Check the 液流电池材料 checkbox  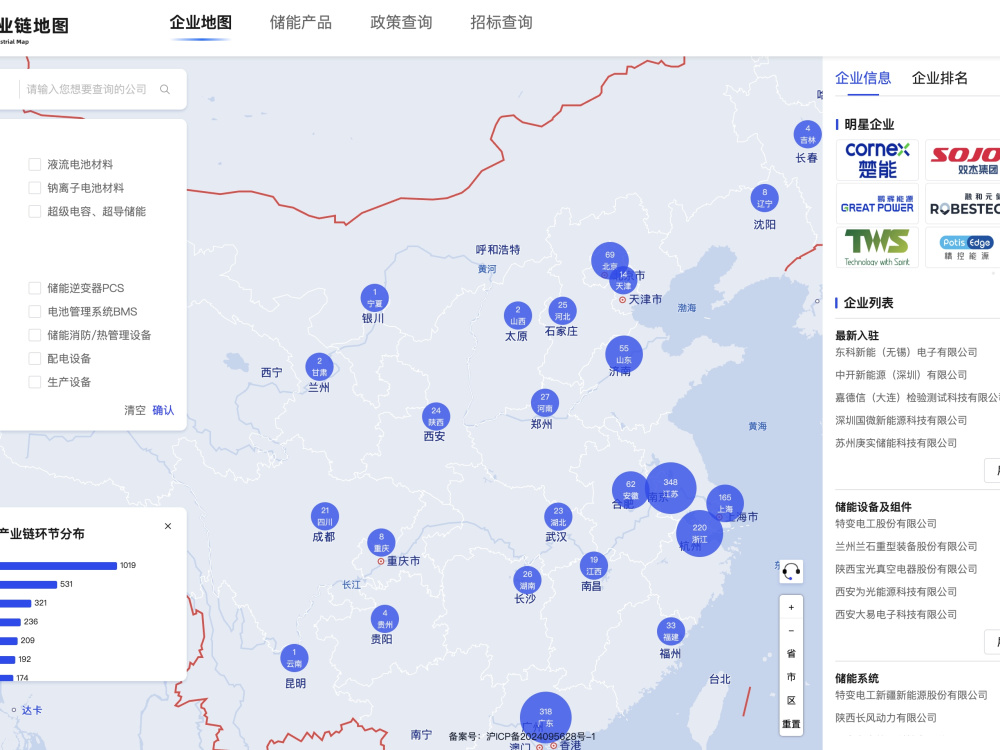coord(35,165)
